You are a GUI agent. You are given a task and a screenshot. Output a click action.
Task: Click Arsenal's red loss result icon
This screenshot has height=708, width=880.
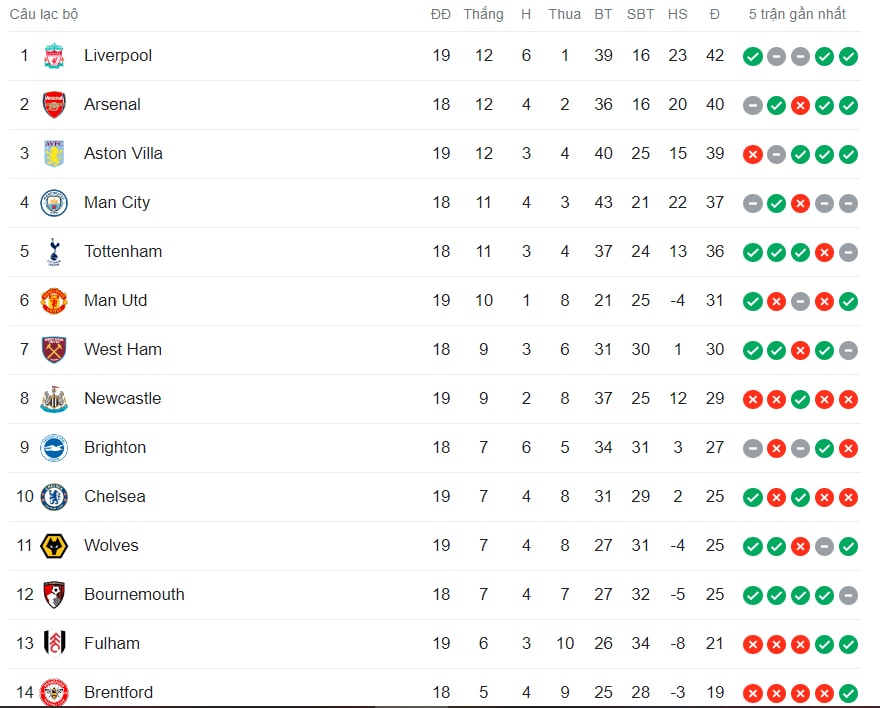(800, 105)
